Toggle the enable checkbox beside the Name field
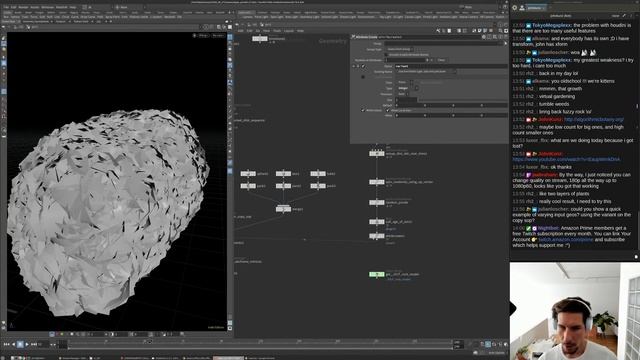This screenshot has height=360, width=640. [x=363, y=66]
